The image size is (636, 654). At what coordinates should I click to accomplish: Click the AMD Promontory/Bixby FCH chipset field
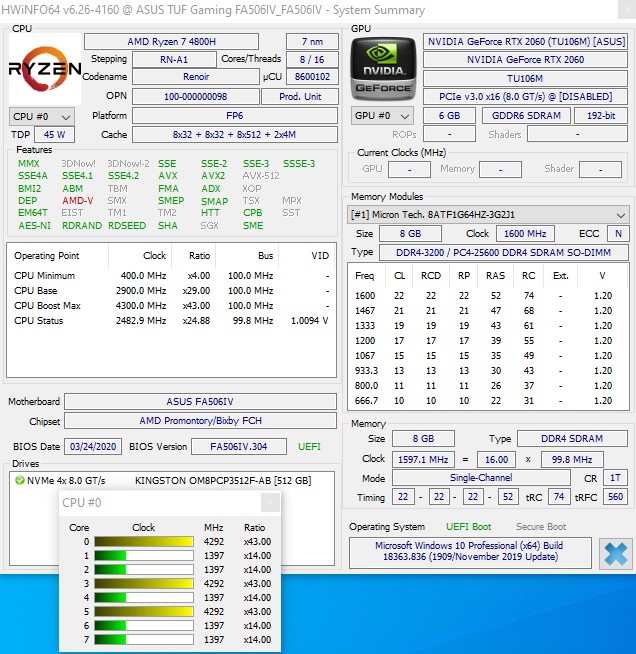(200, 420)
